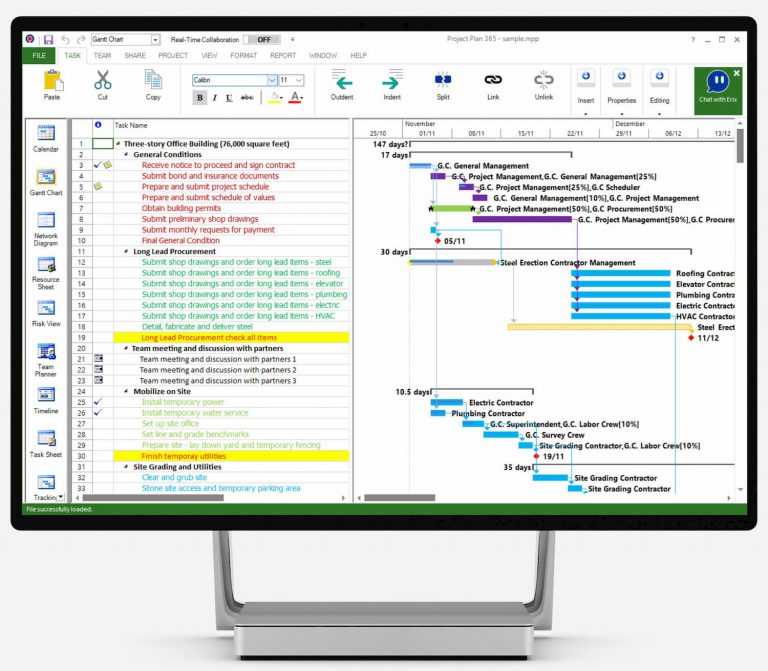Open the Network Diagram view
The height and width of the screenshot is (671, 768).
[x=46, y=228]
